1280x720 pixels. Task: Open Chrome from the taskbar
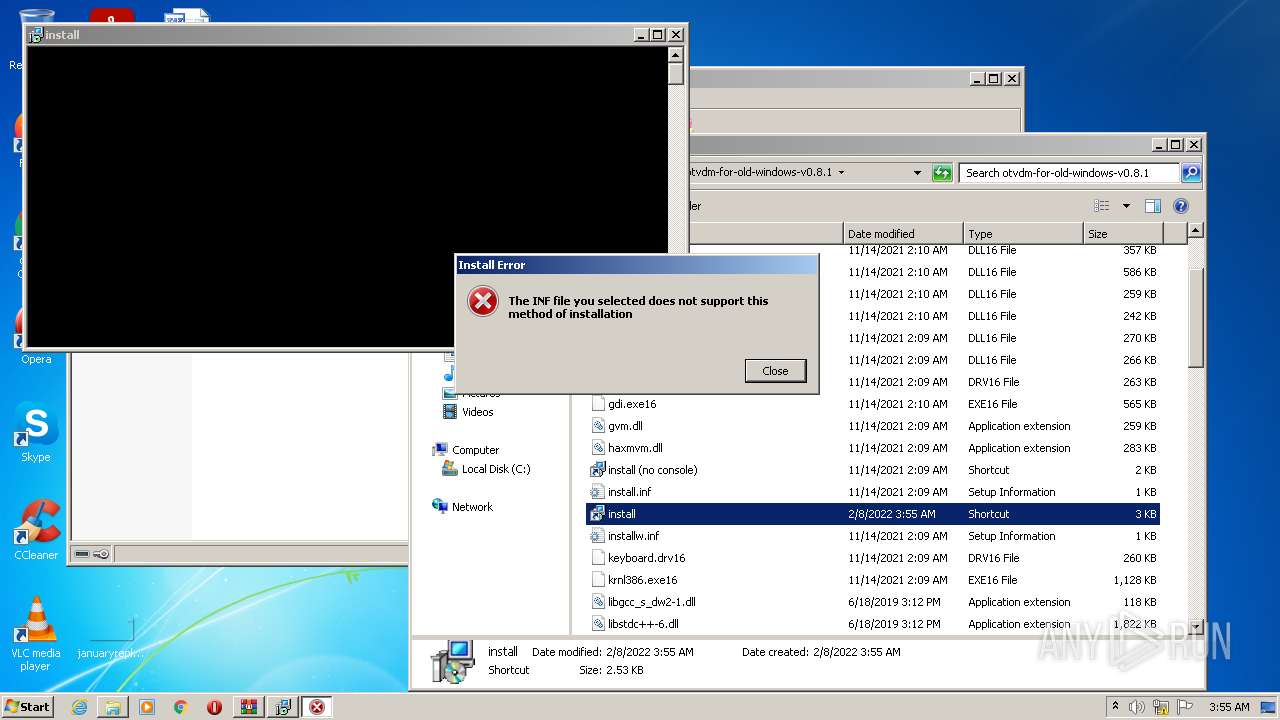click(181, 707)
